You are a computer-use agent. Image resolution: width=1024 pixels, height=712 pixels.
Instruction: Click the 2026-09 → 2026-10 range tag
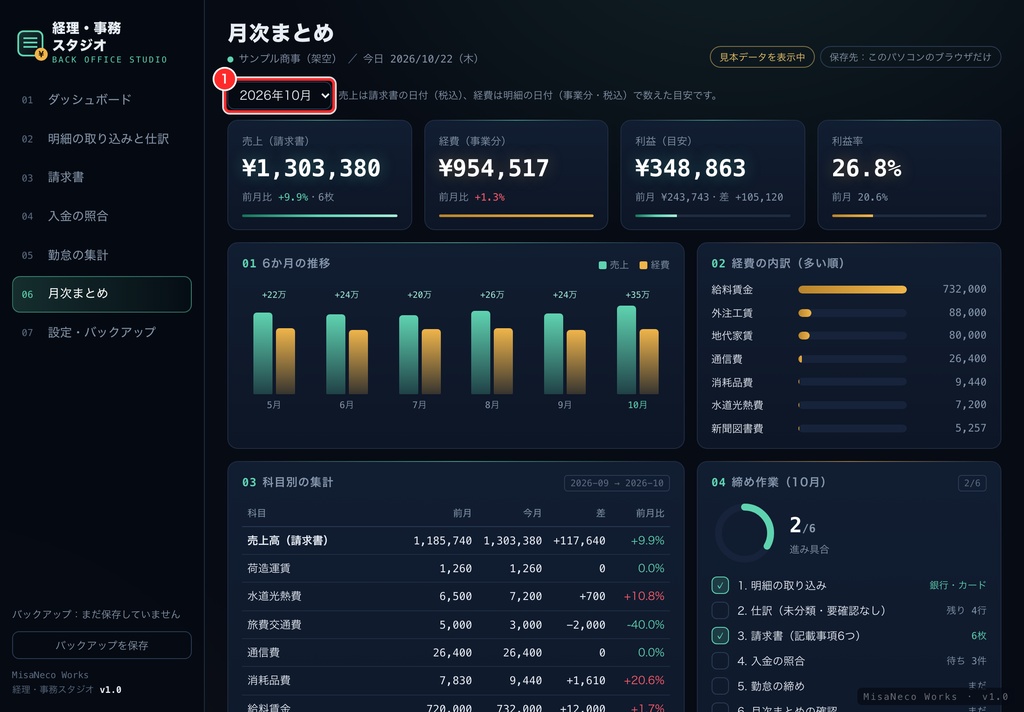[x=616, y=483]
